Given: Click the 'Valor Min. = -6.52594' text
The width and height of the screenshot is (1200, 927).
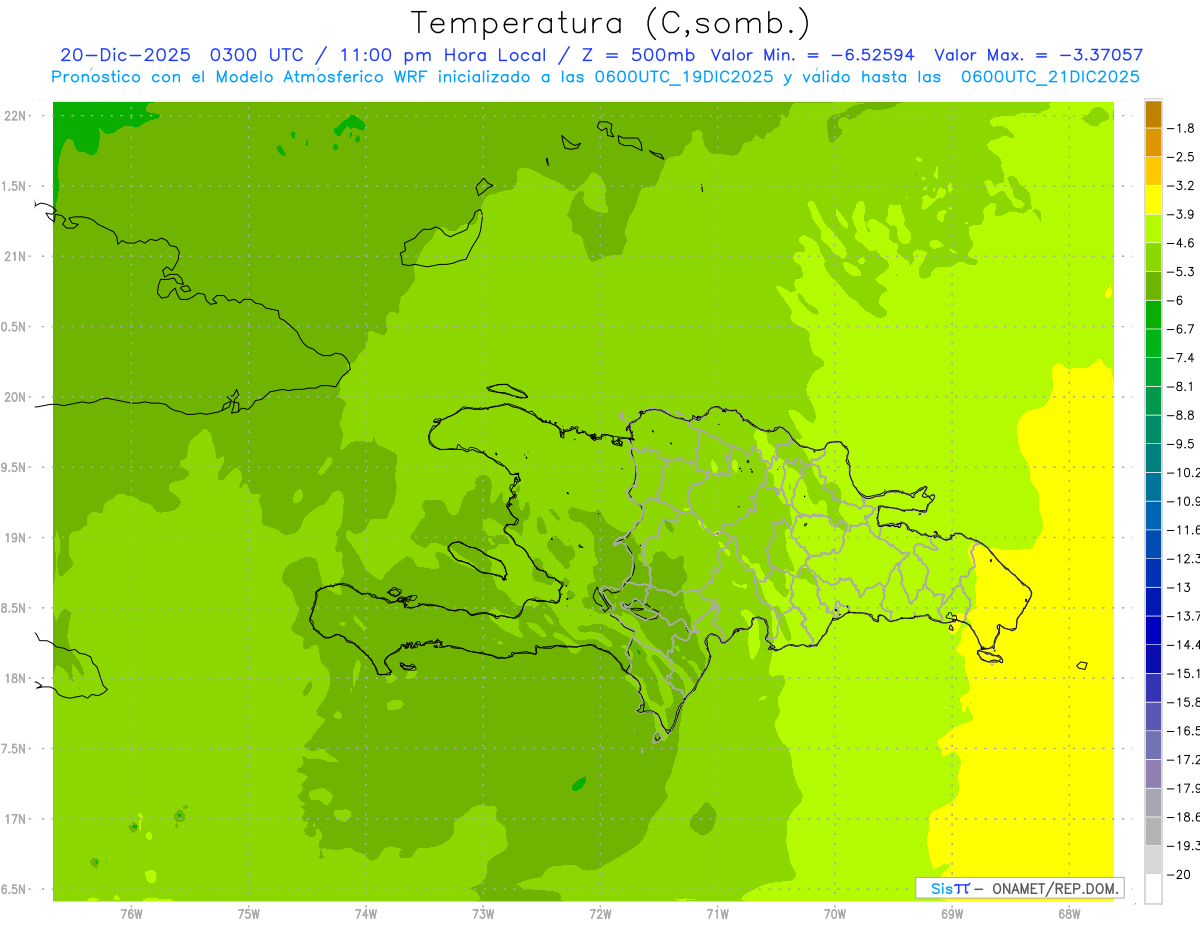Looking at the screenshot, I should point(813,55).
